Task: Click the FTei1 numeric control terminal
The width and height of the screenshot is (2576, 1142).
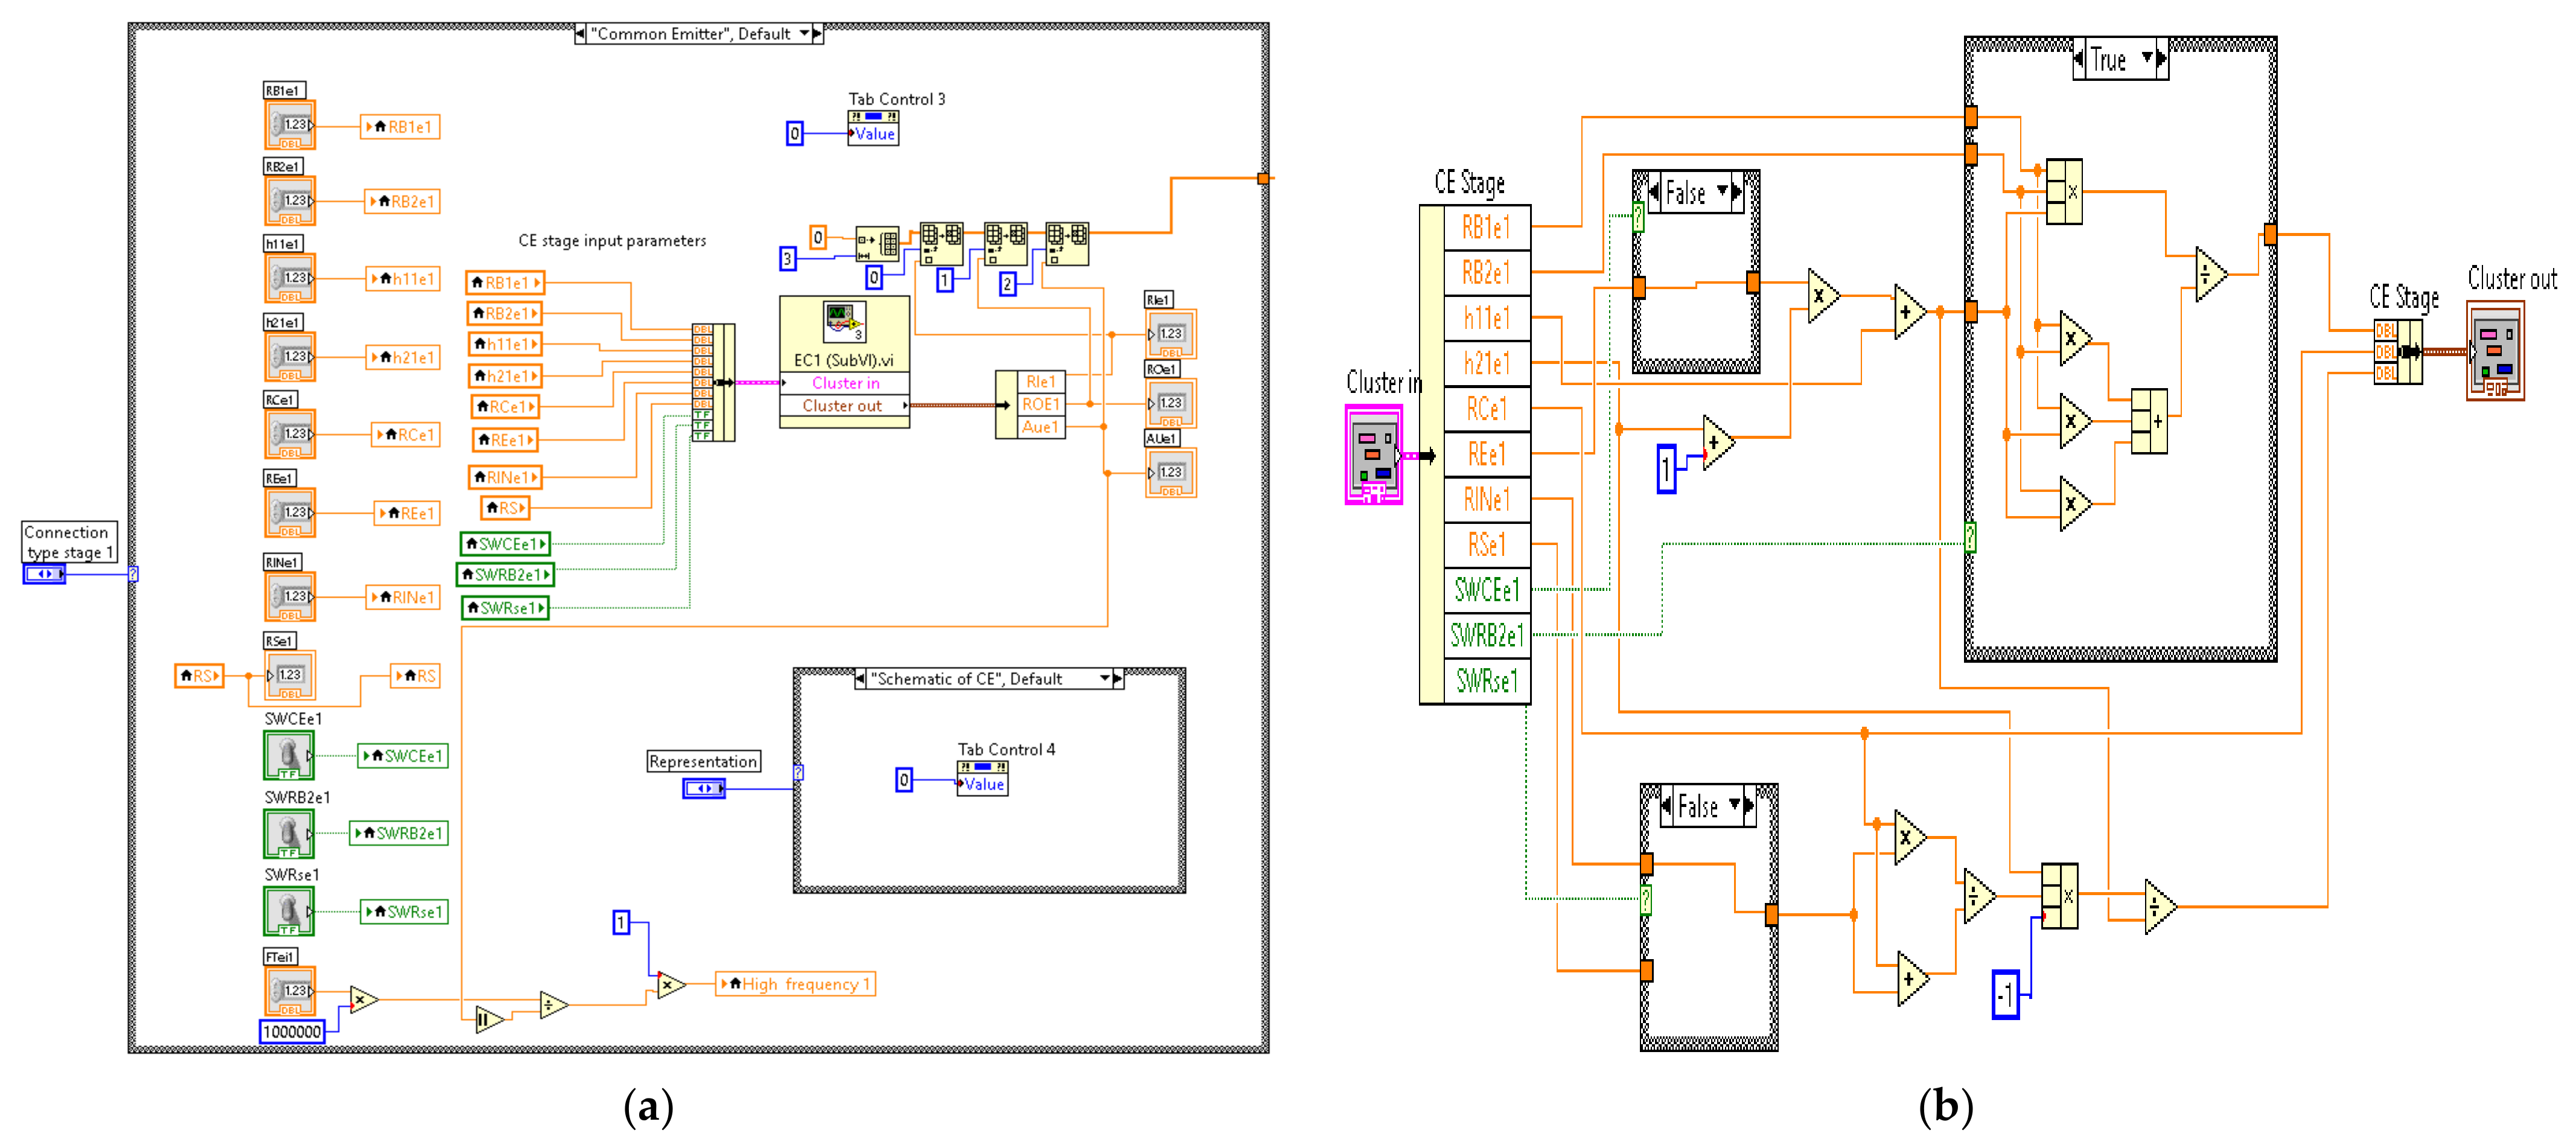Action: [x=290, y=990]
